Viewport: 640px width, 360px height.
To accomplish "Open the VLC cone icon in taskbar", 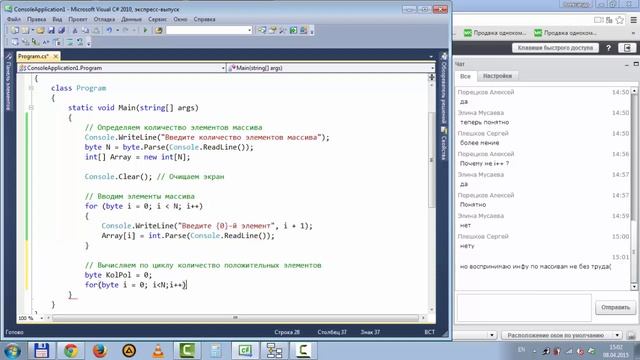I will click(158, 351).
